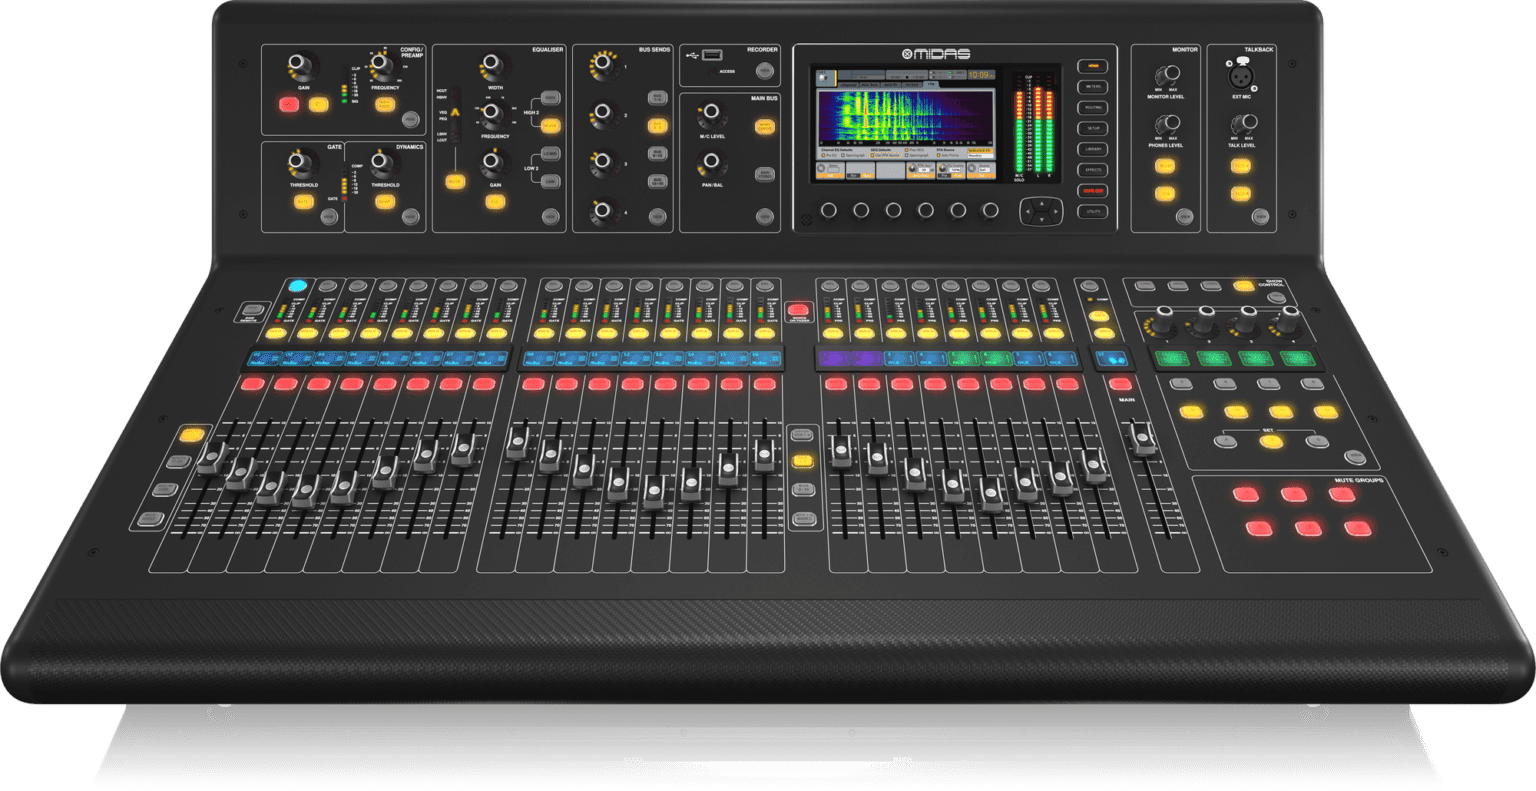The height and width of the screenshot is (791, 1536).
Task: Enable the Compressor in the Dynamics section
Action: click(x=384, y=201)
